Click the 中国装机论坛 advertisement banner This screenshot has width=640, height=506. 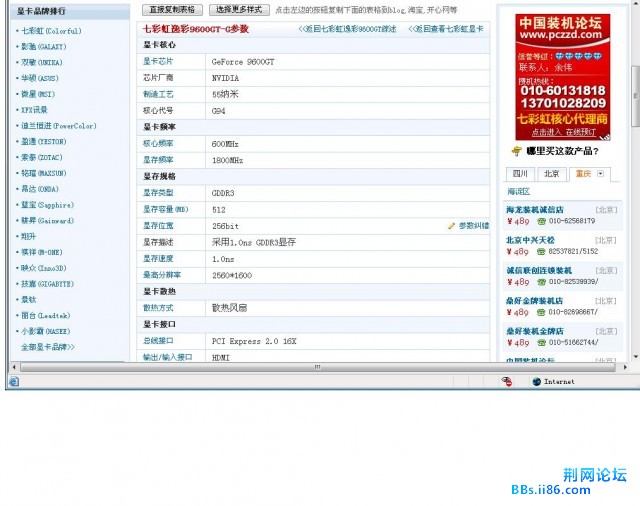[x=562, y=74]
